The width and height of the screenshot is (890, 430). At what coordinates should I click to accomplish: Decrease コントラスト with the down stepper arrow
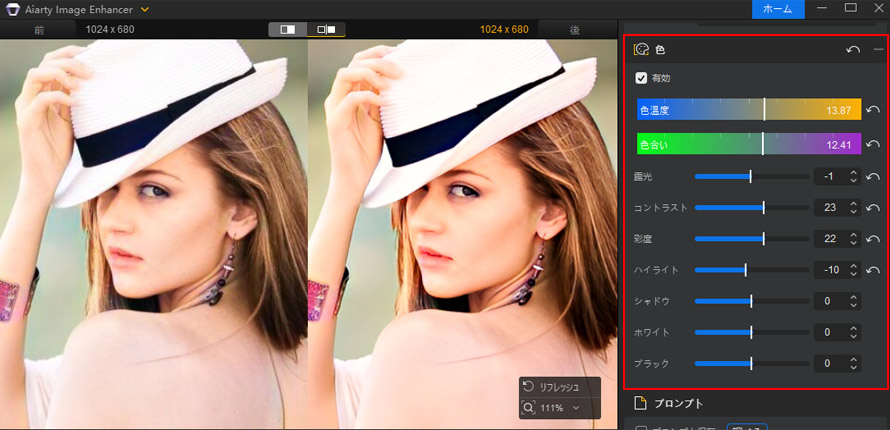click(854, 212)
